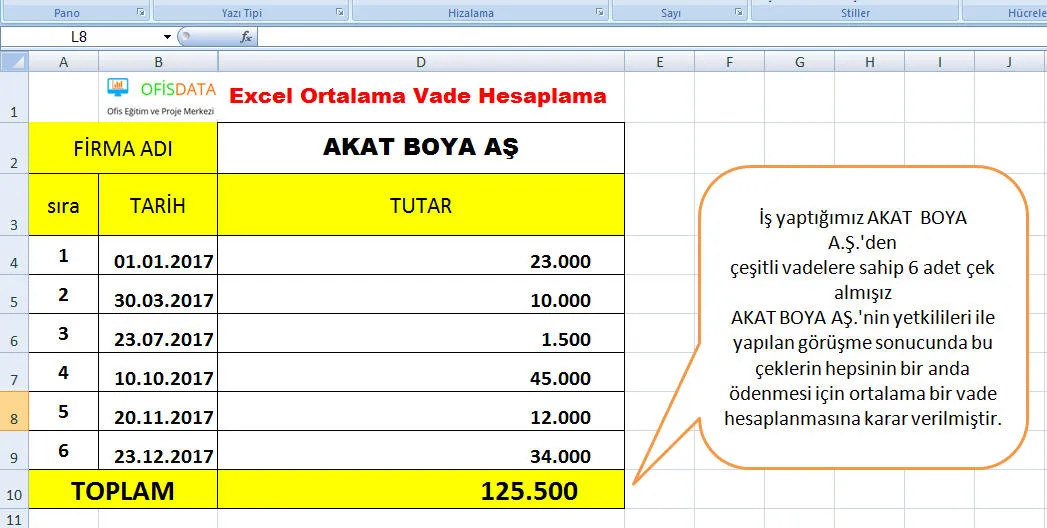This screenshot has width=1047, height=528.
Task: Click the amount cell 45.000
Action: point(420,379)
